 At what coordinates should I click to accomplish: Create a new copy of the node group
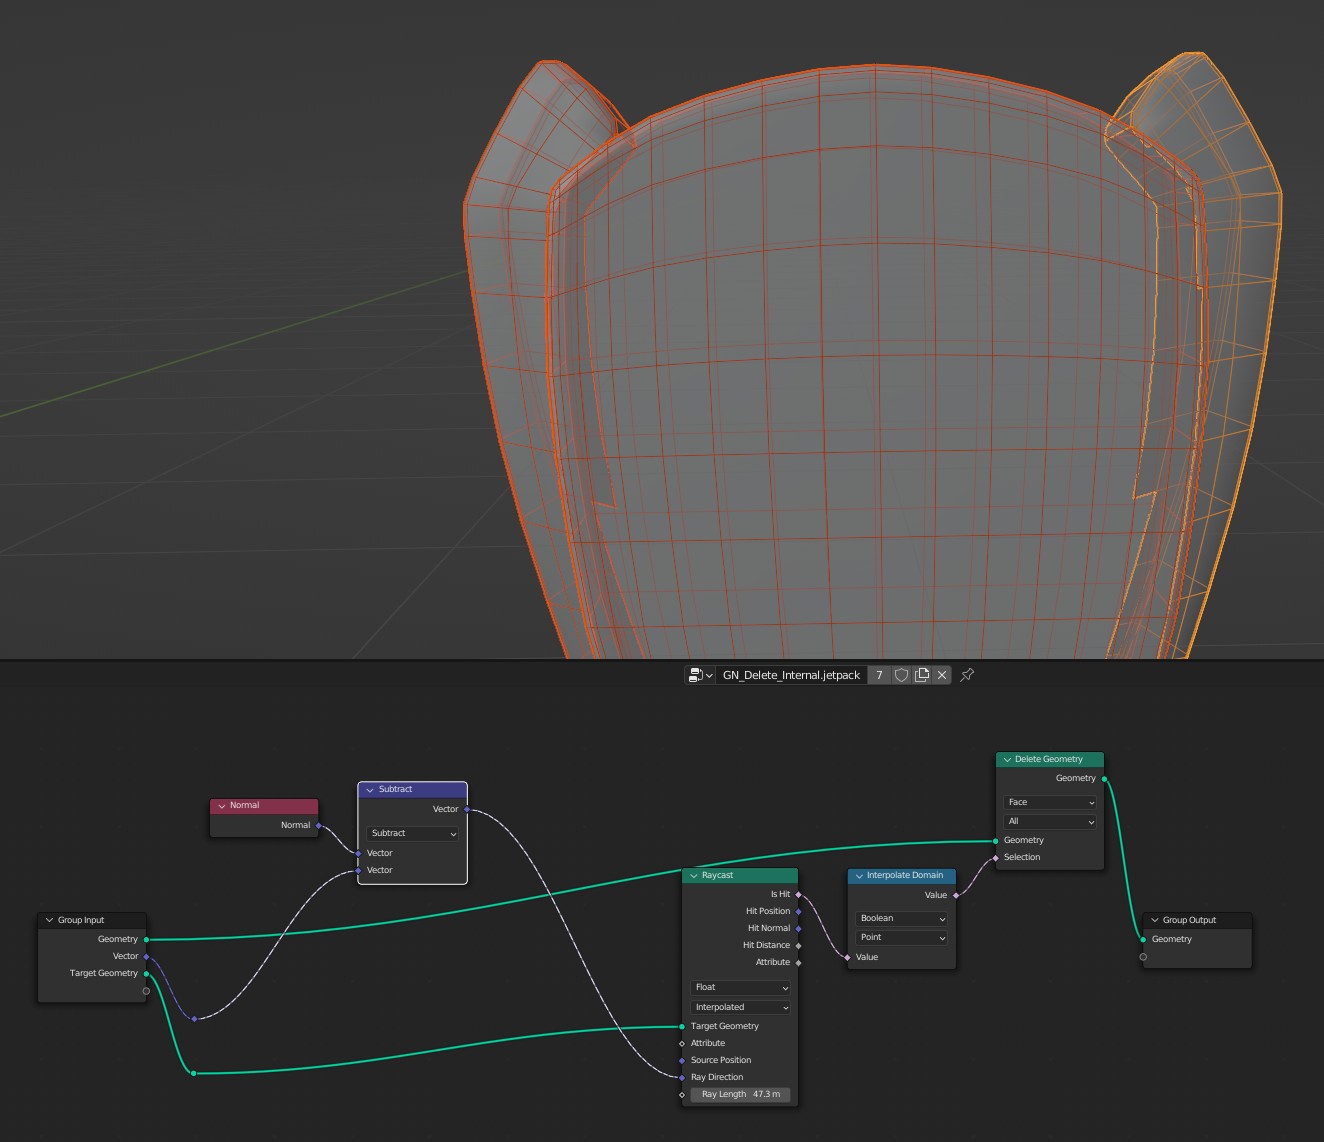point(923,675)
